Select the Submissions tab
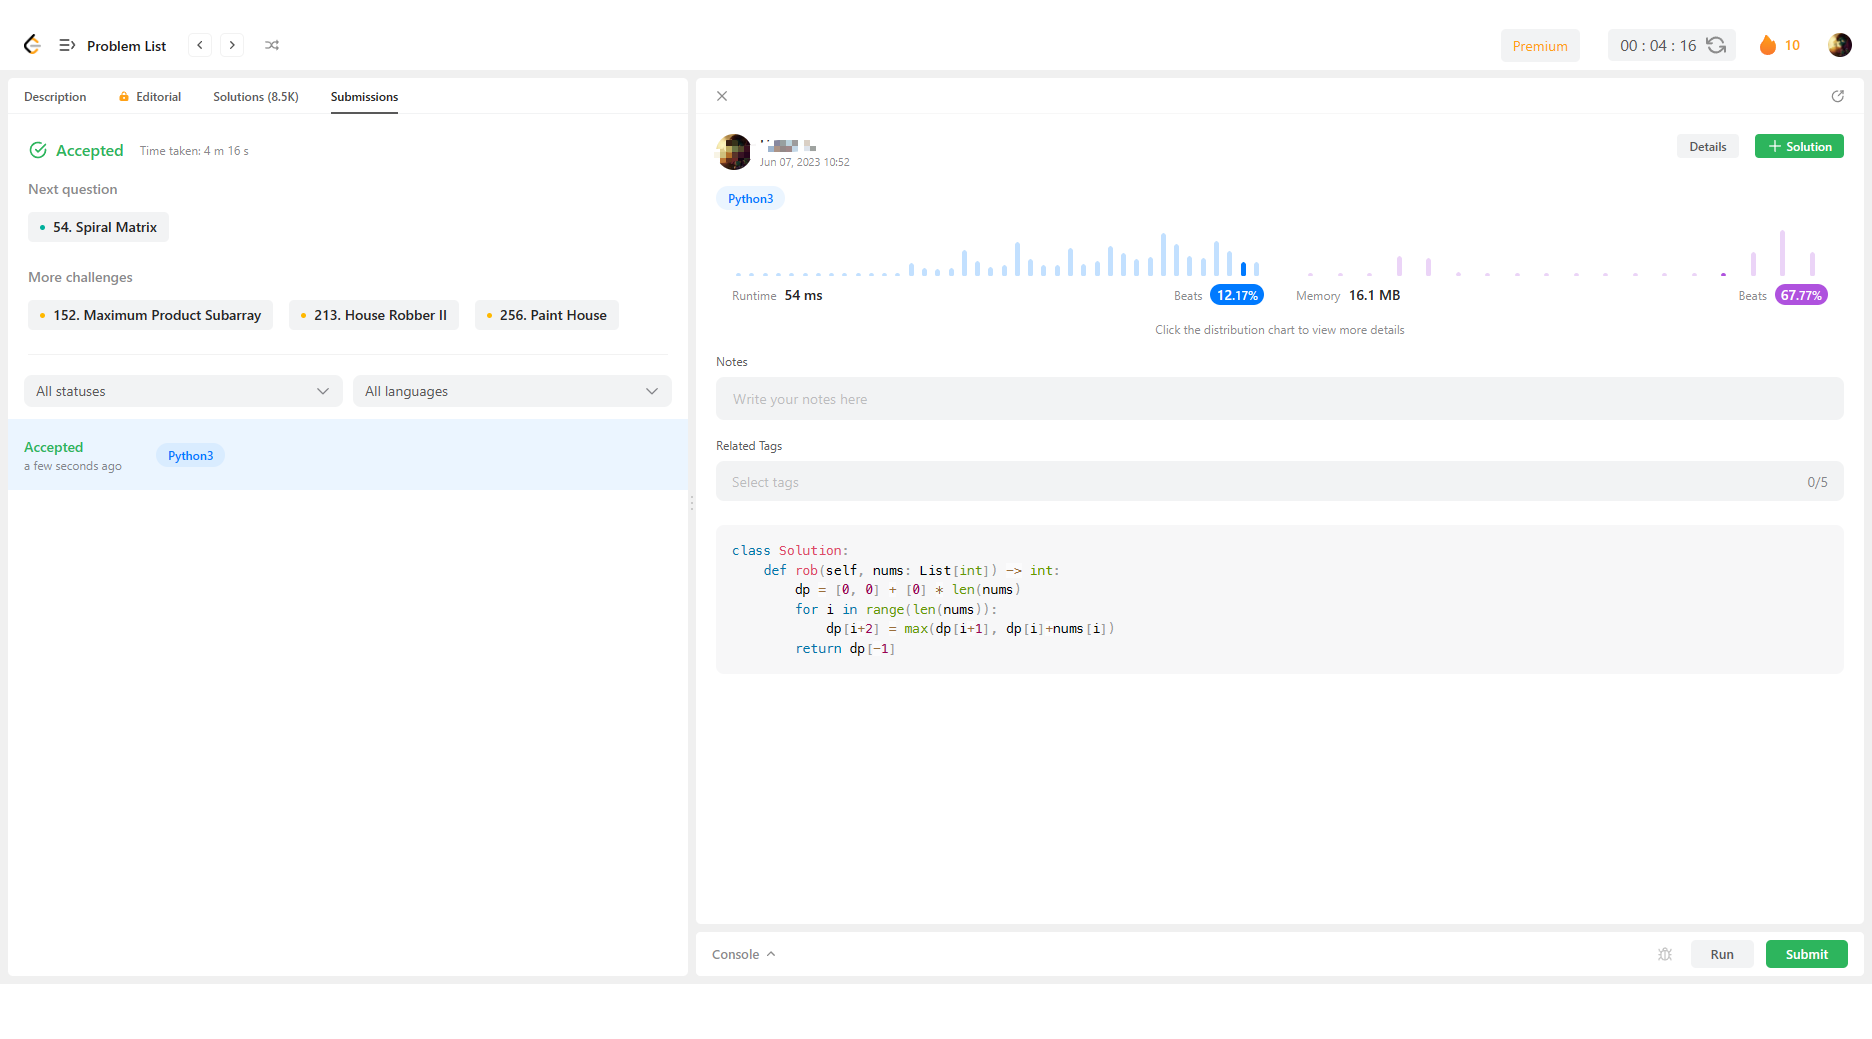The height and width of the screenshot is (1039, 1872). (x=364, y=97)
